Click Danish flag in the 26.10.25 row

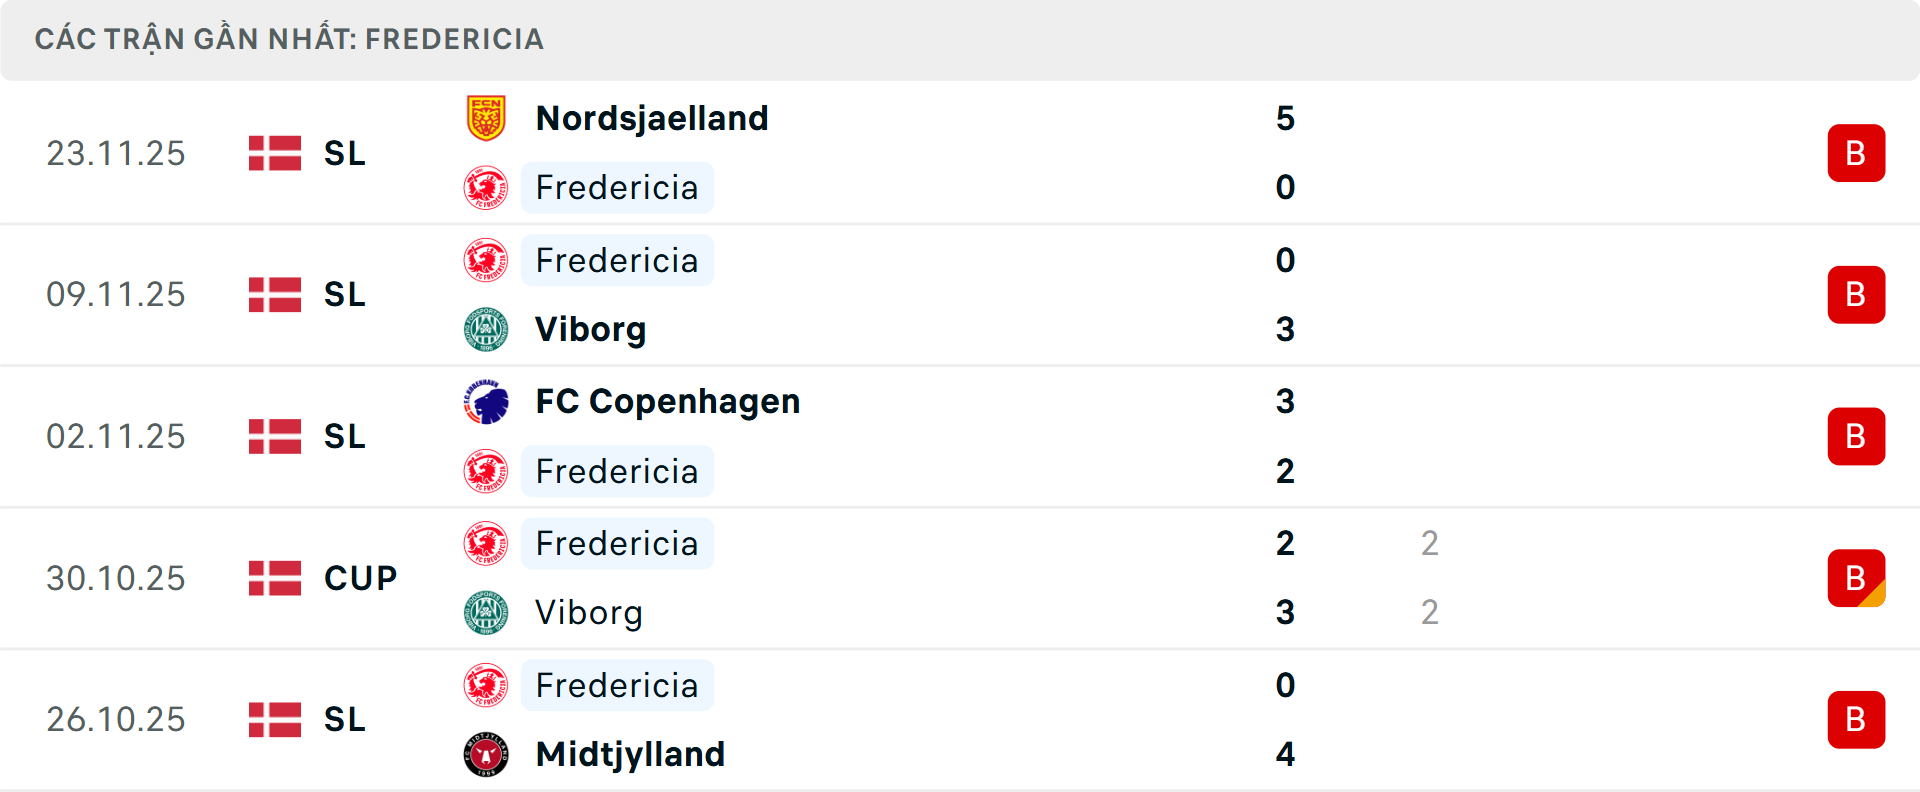click(x=275, y=720)
